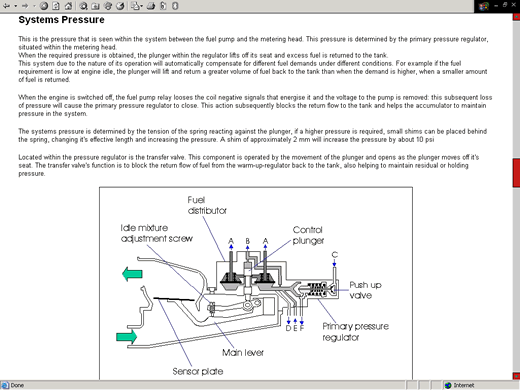This screenshot has width=520, height=390.
Task: Click the 'Push up valve' label
Action: click(x=365, y=290)
